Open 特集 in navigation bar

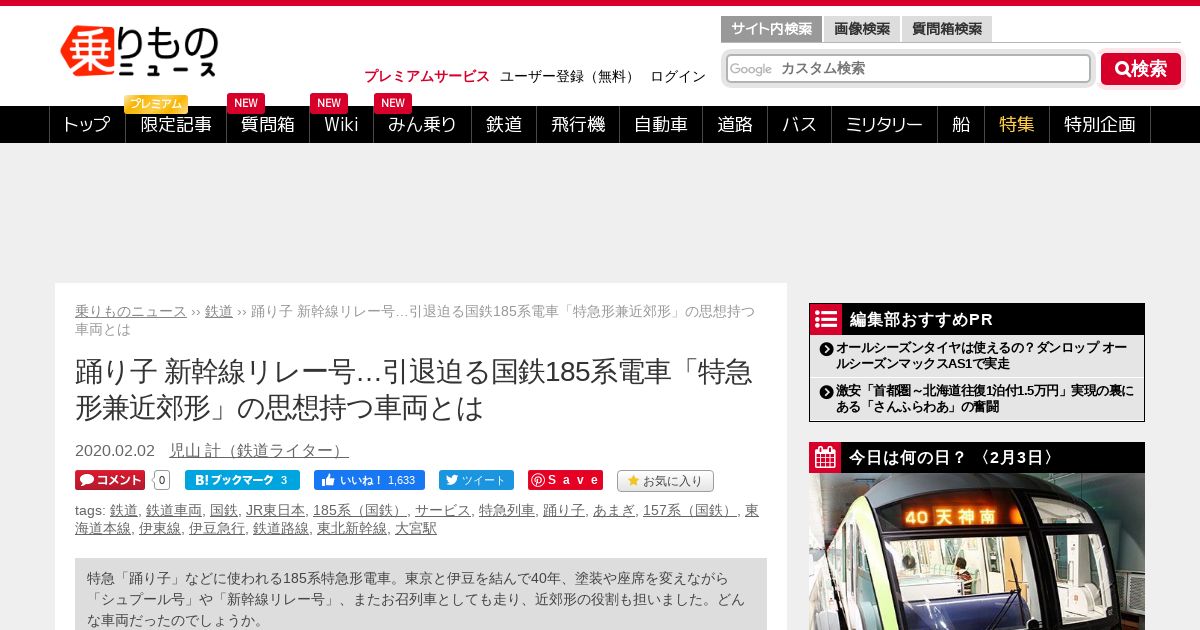pyautogui.click(x=1017, y=124)
